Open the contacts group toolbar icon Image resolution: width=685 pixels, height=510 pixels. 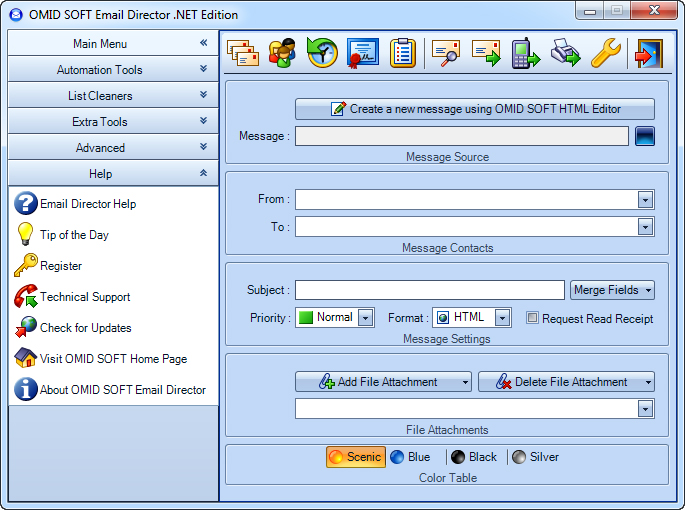coord(282,53)
